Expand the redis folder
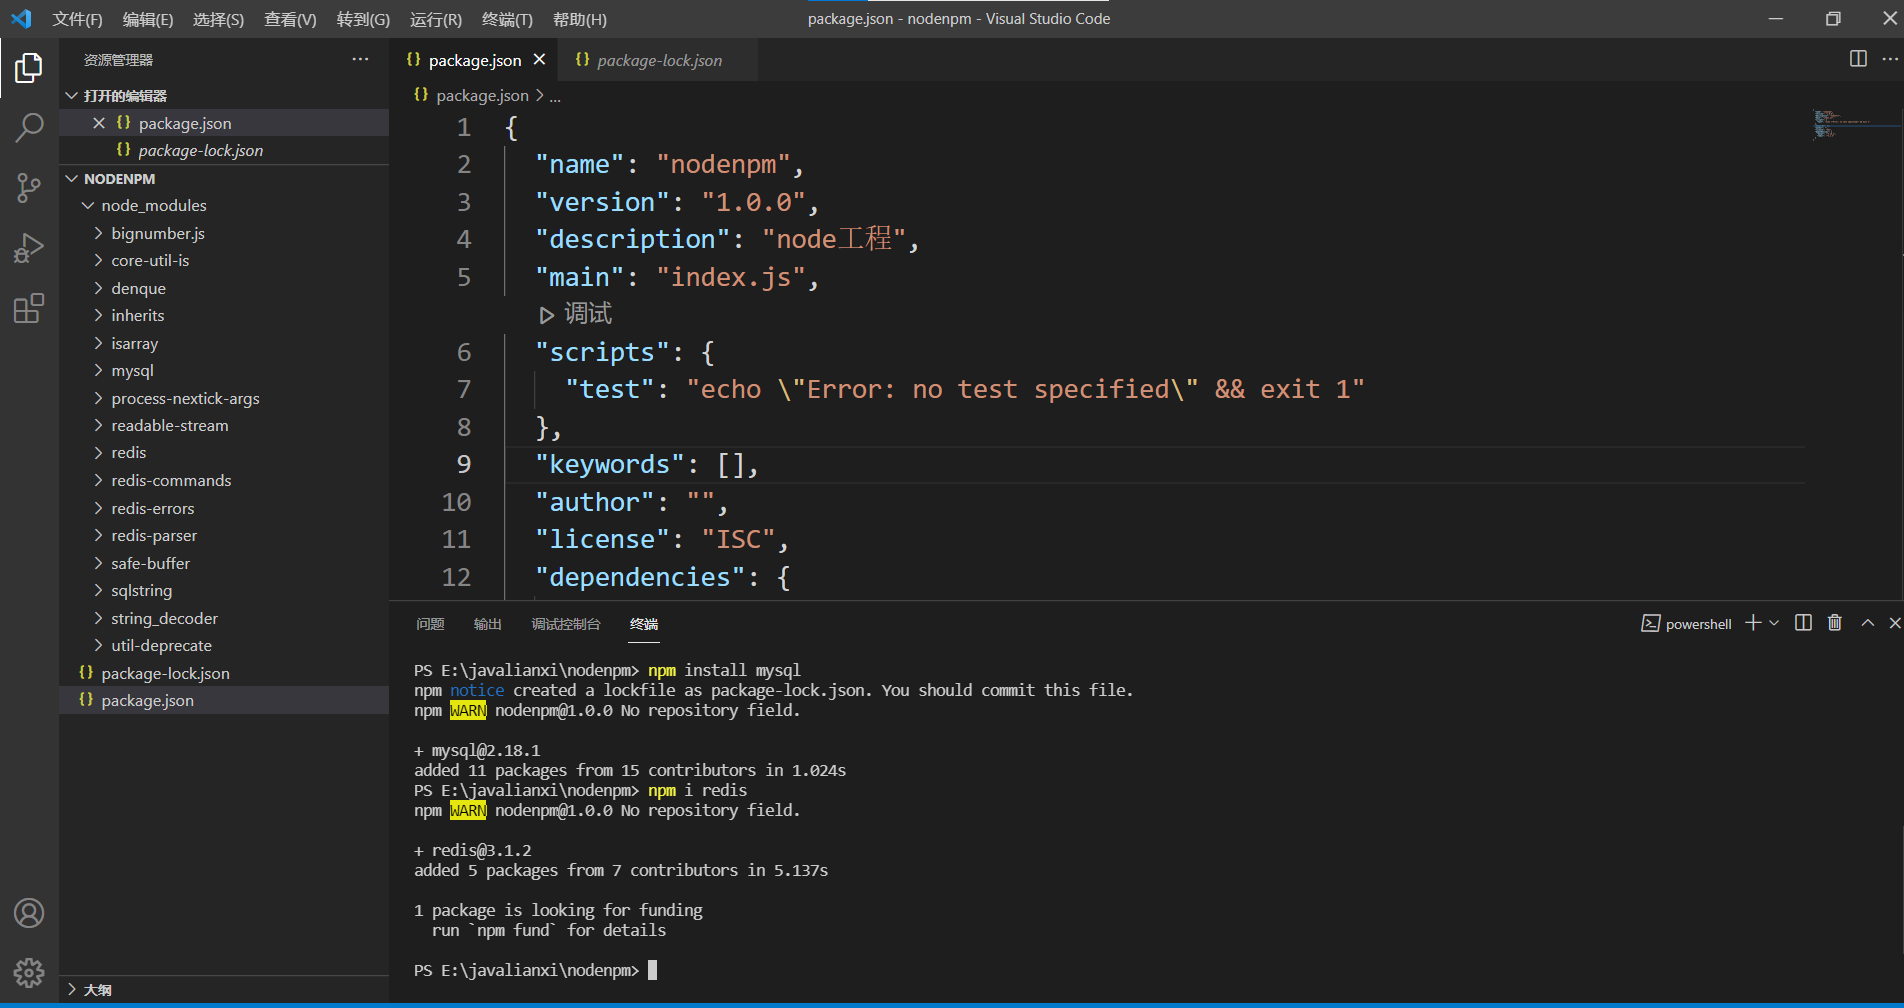 (98, 452)
